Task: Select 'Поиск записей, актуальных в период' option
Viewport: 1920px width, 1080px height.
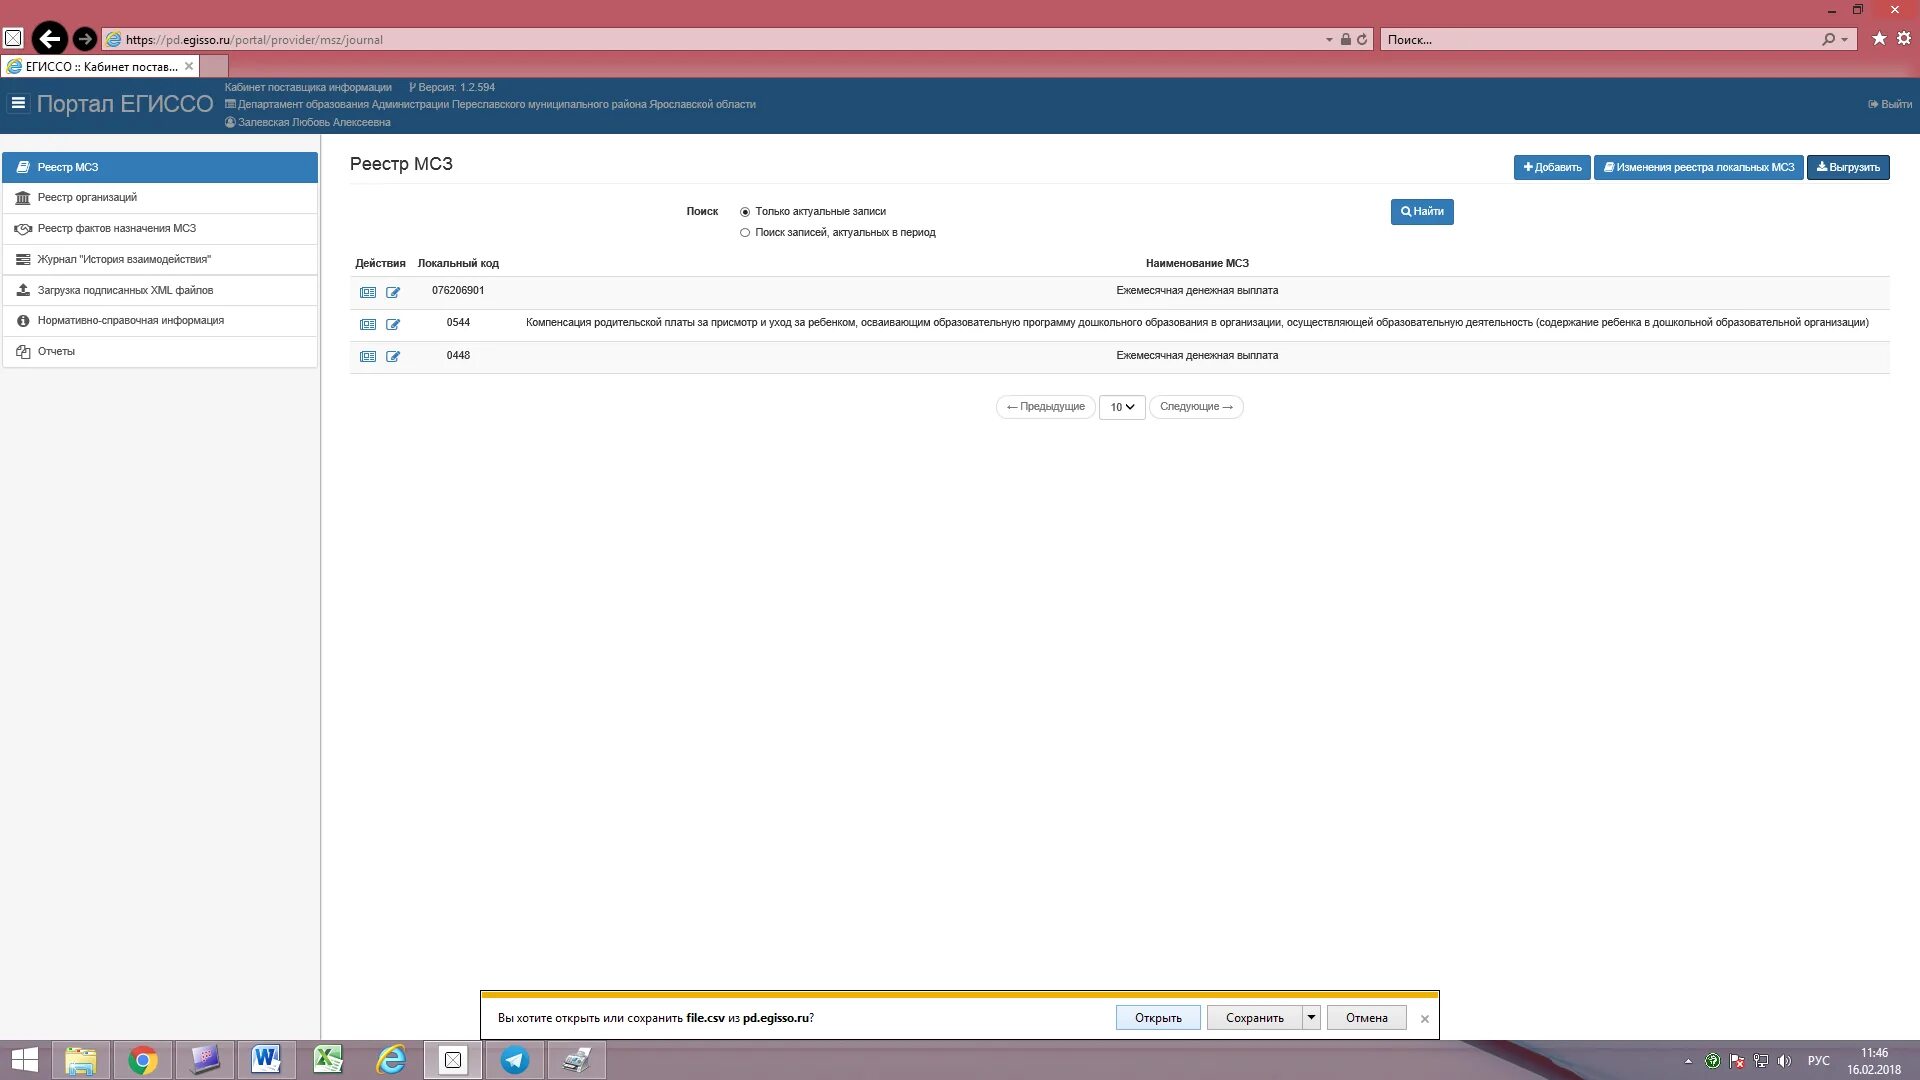Action: [745, 233]
